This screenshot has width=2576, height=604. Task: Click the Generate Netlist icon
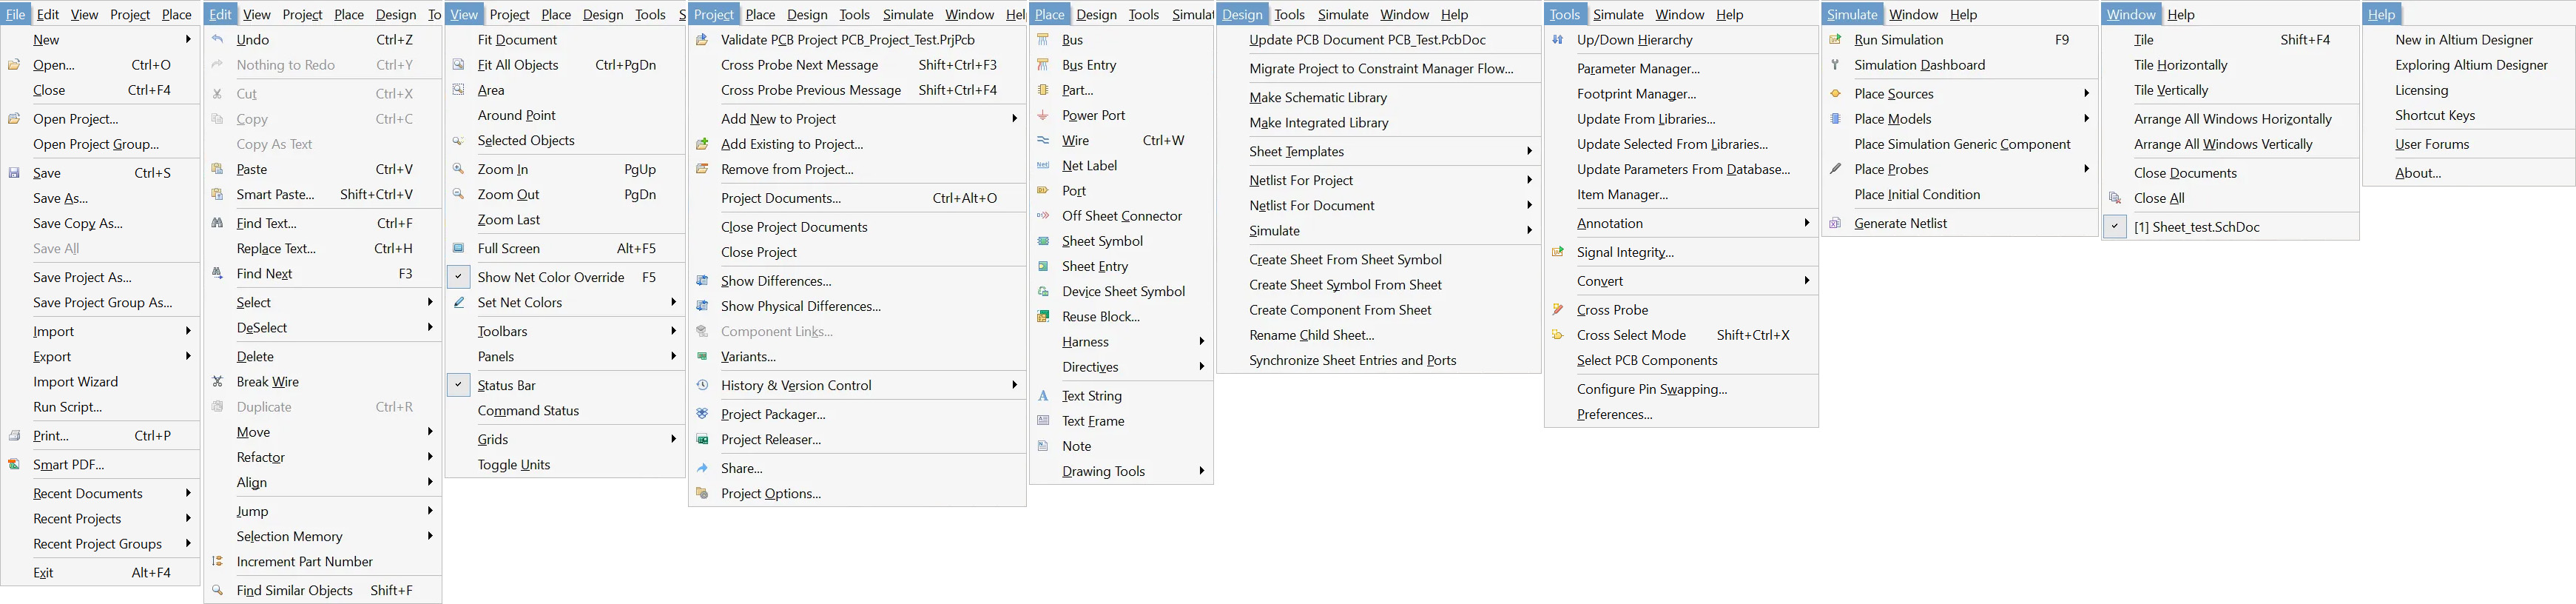tap(1835, 223)
